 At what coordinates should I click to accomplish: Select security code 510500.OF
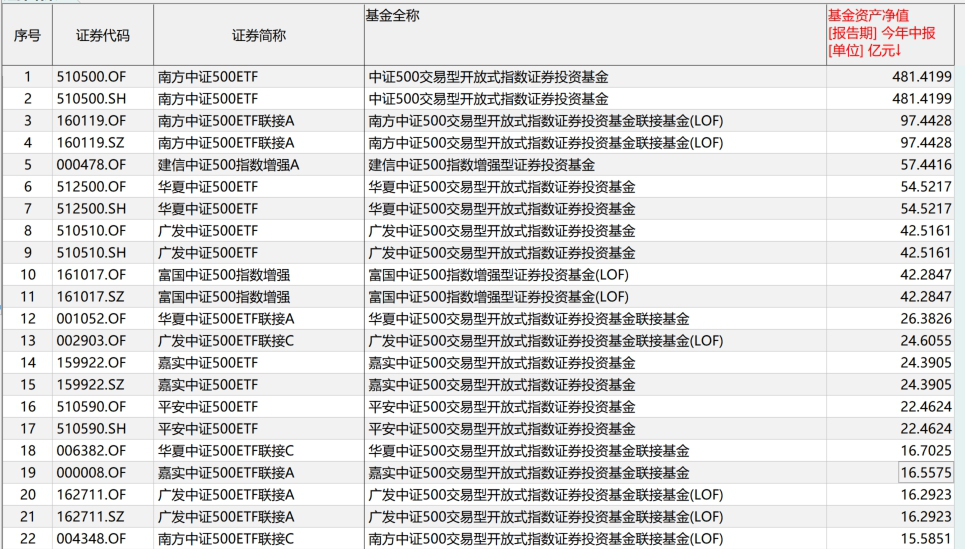point(91,77)
